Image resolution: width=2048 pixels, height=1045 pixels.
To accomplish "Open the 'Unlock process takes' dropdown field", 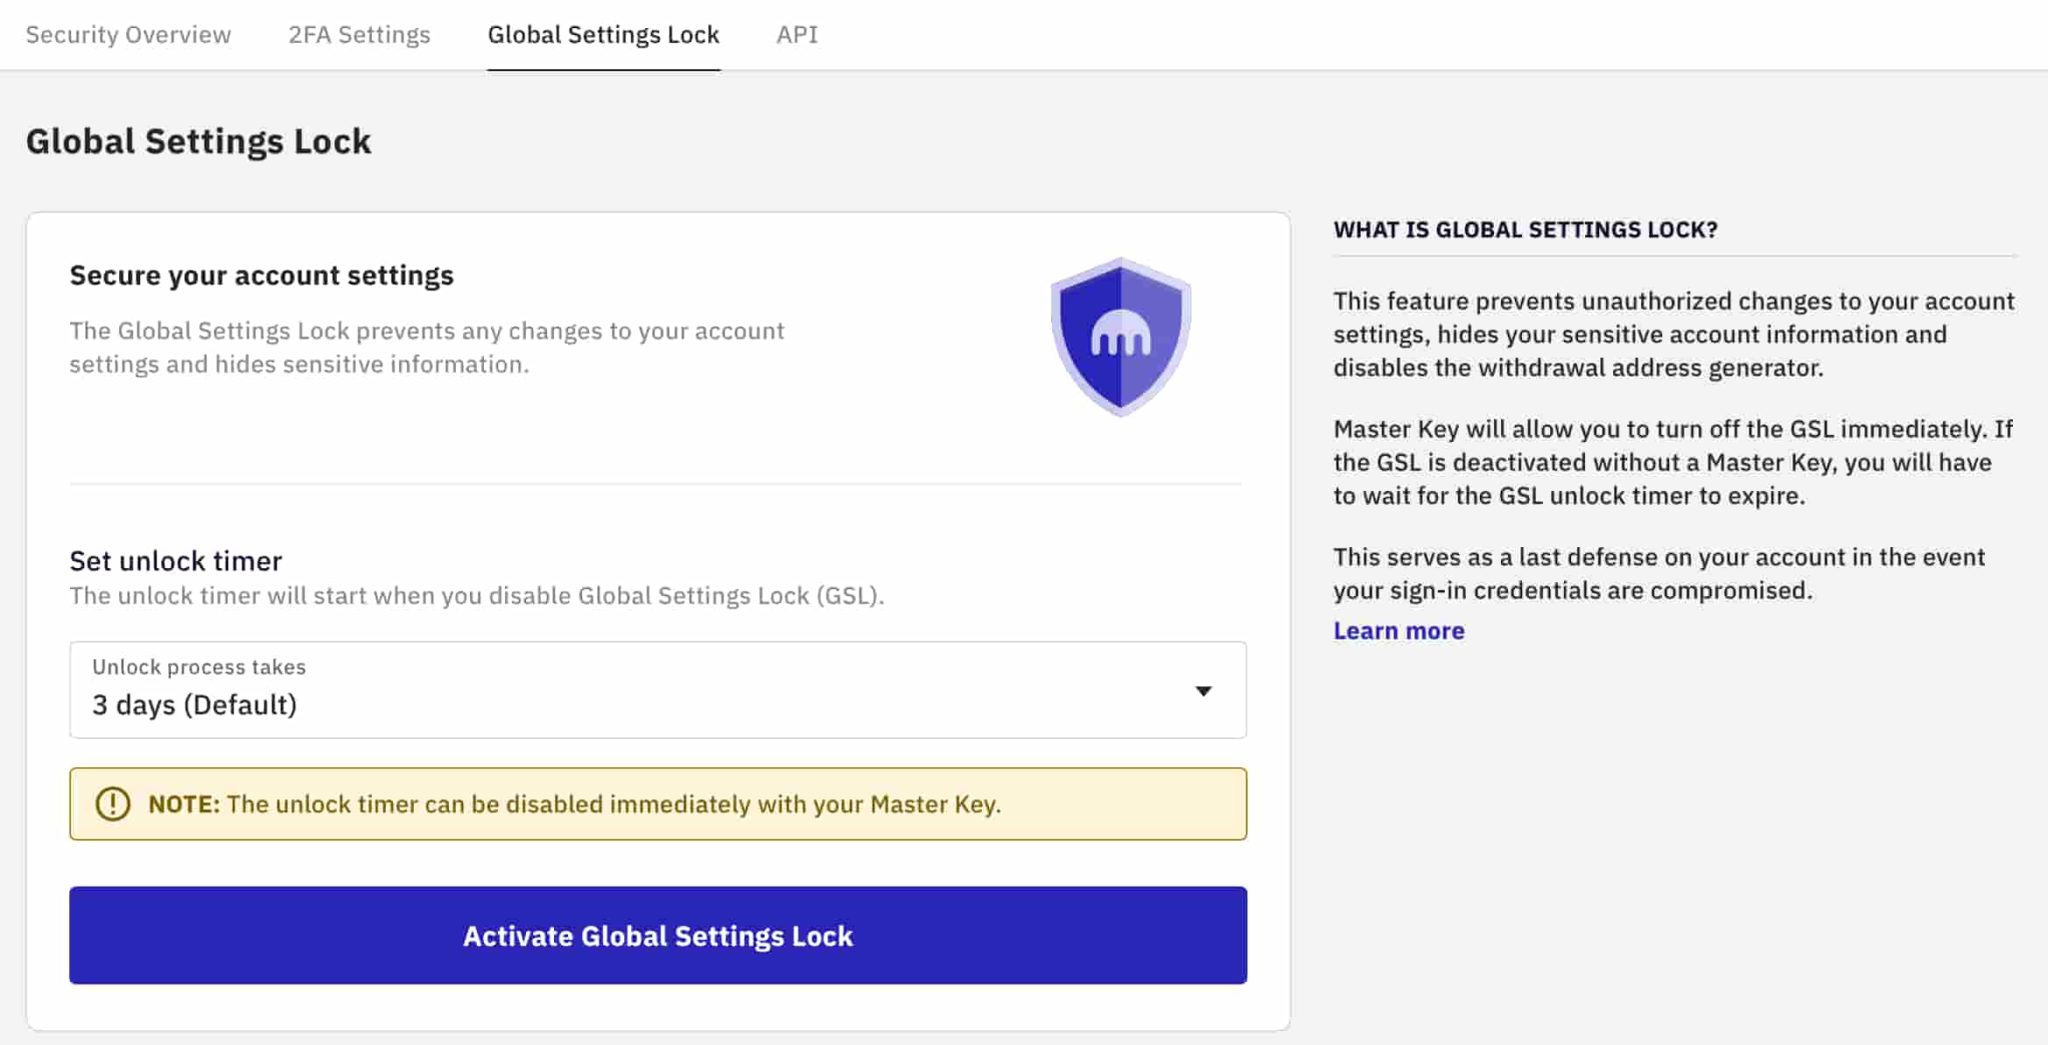I will click(657, 690).
